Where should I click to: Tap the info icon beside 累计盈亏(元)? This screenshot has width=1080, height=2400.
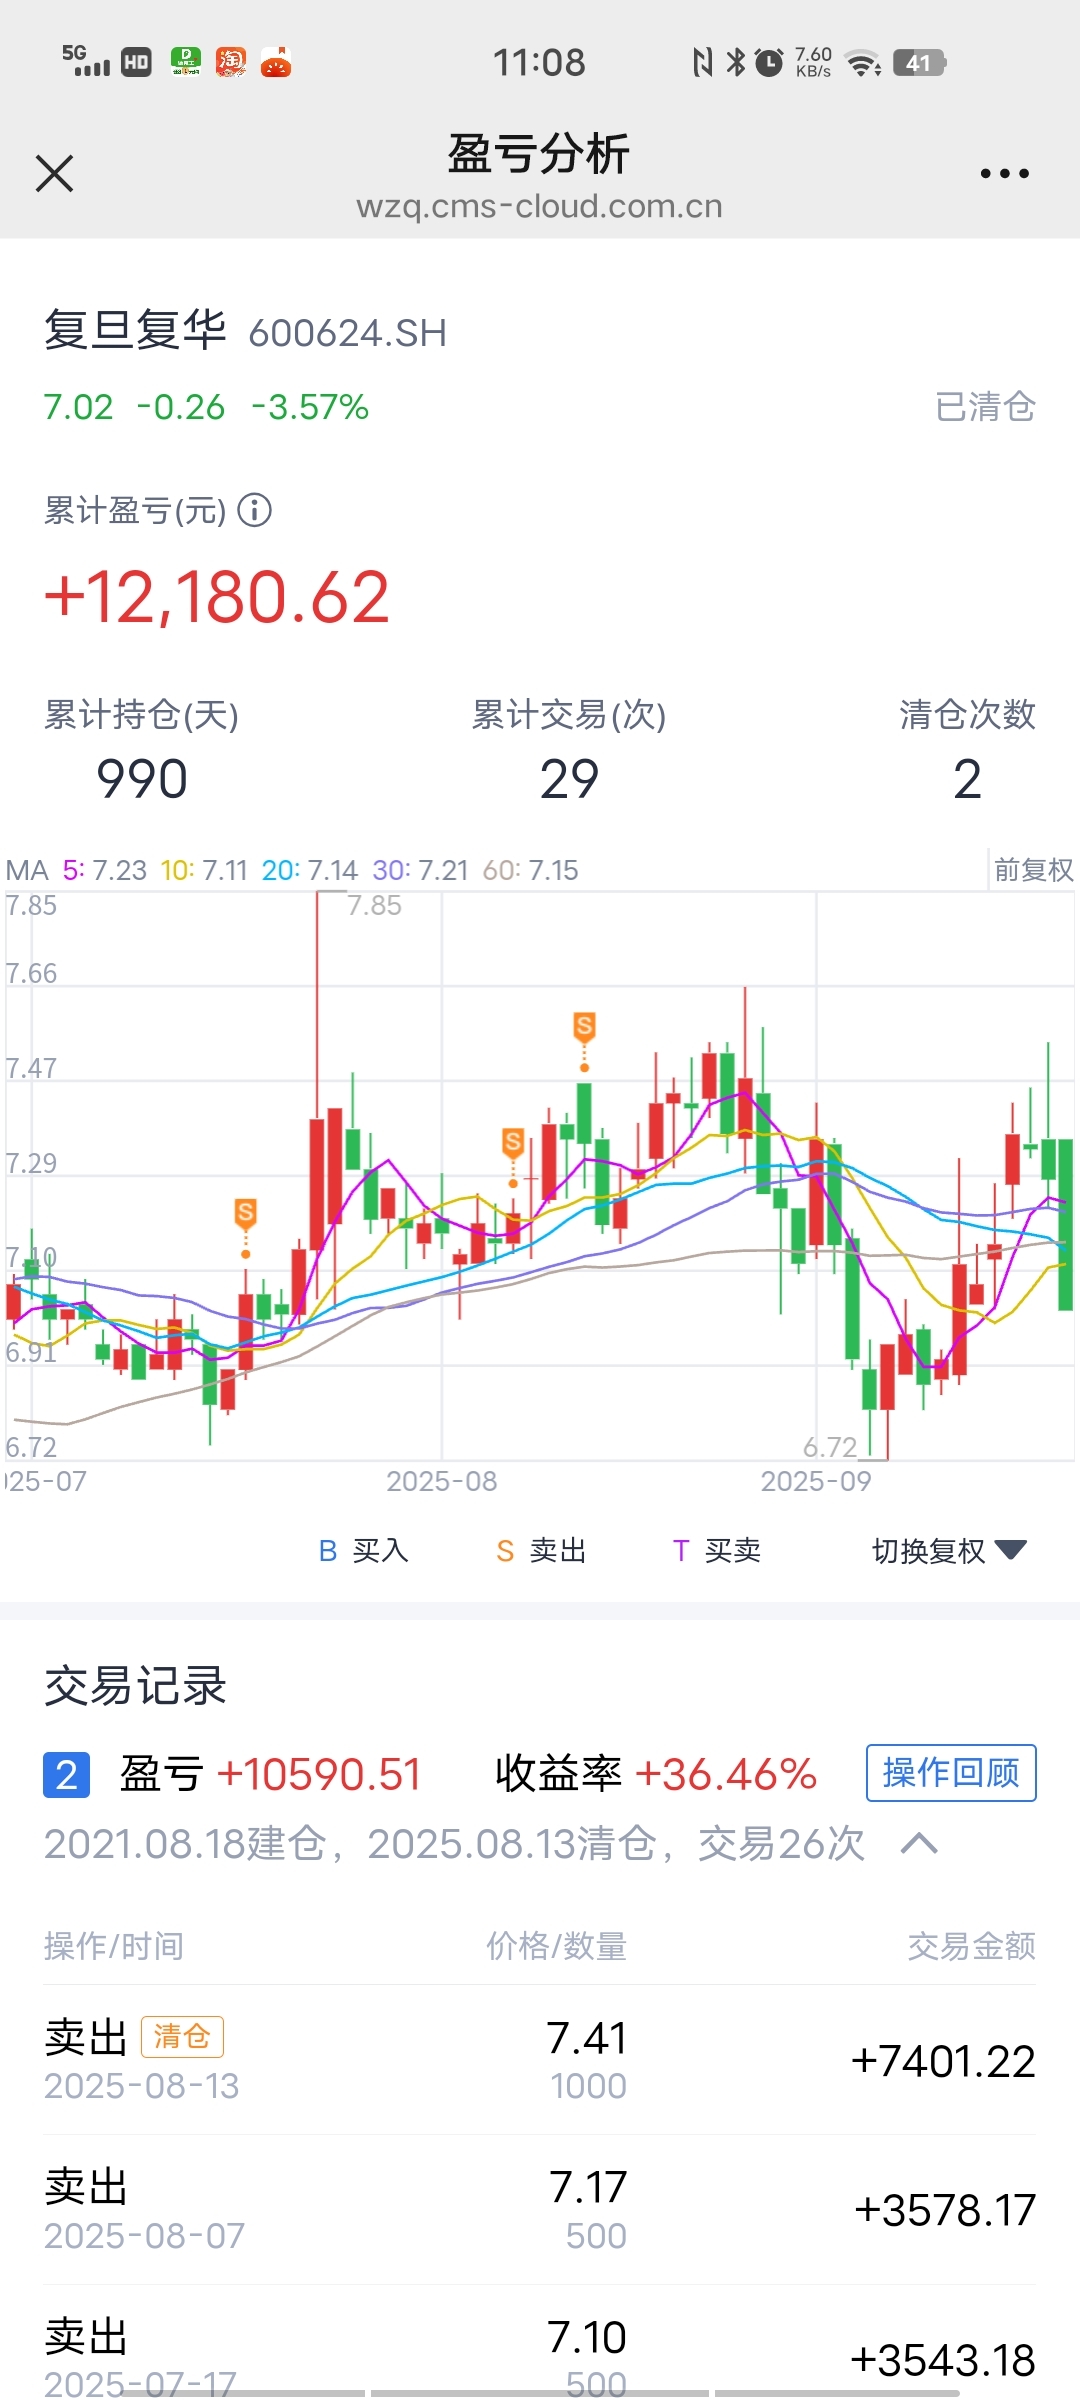pyautogui.click(x=255, y=511)
